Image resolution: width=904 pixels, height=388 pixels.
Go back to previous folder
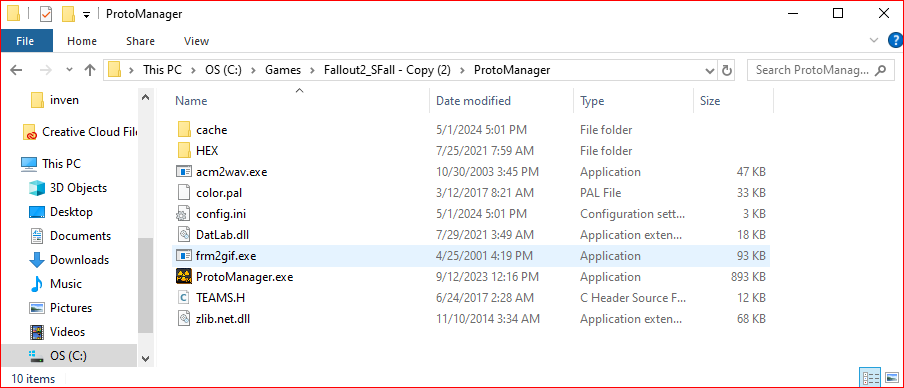tap(16, 70)
